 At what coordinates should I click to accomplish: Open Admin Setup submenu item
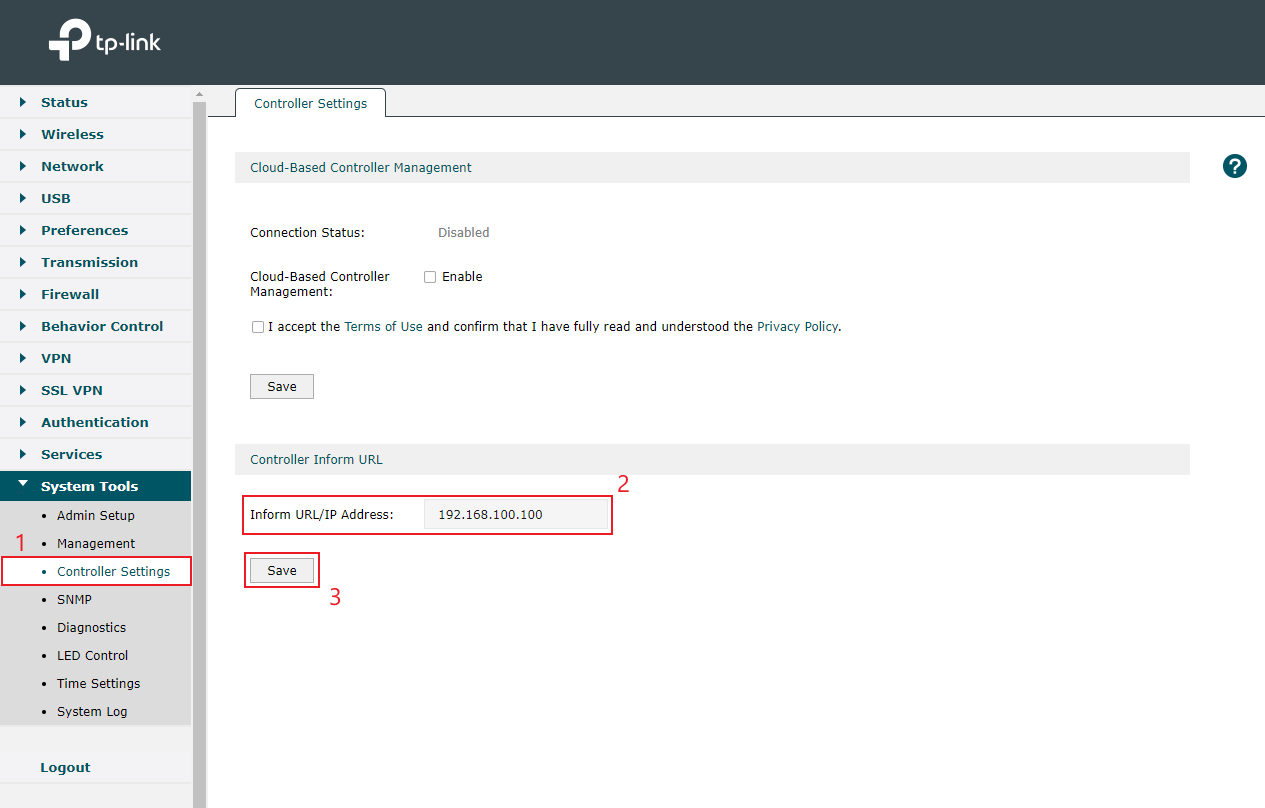click(95, 516)
